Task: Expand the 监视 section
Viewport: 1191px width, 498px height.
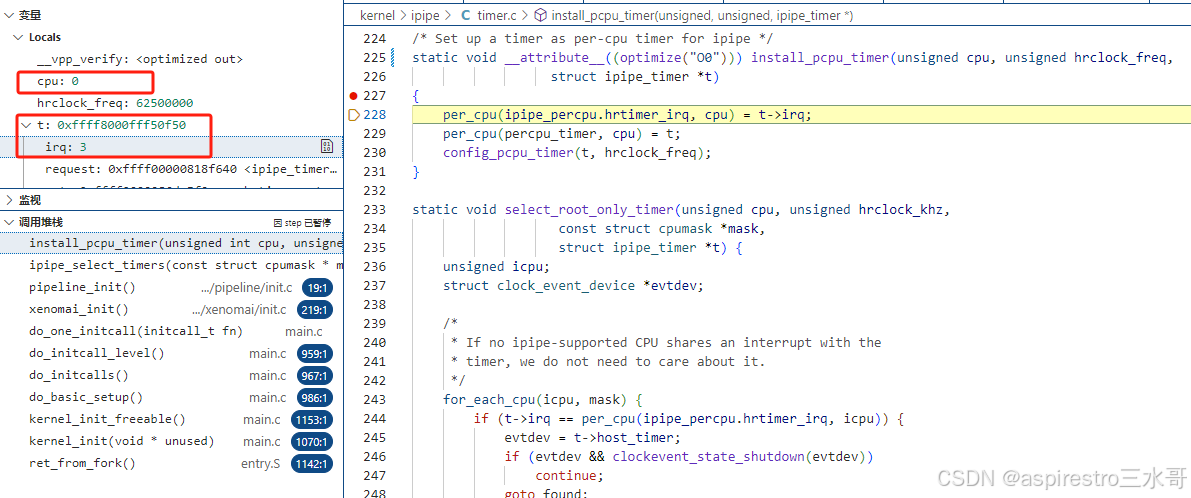Action: (9, 200)
